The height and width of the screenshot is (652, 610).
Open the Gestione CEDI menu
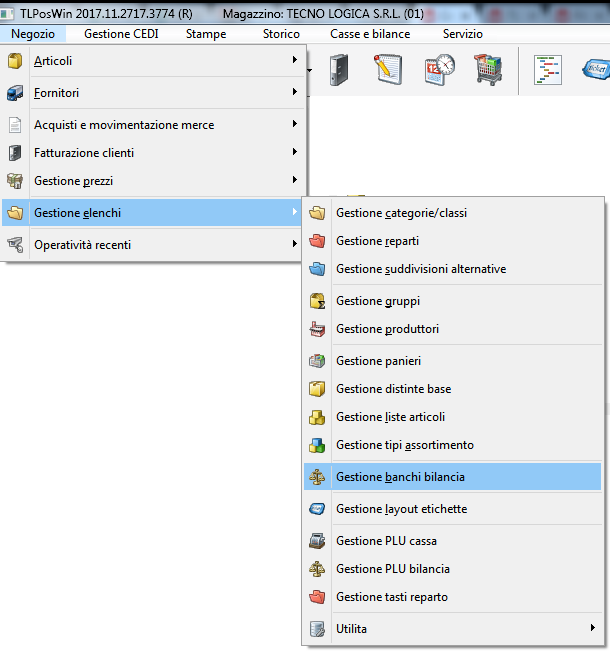[121, 34]
